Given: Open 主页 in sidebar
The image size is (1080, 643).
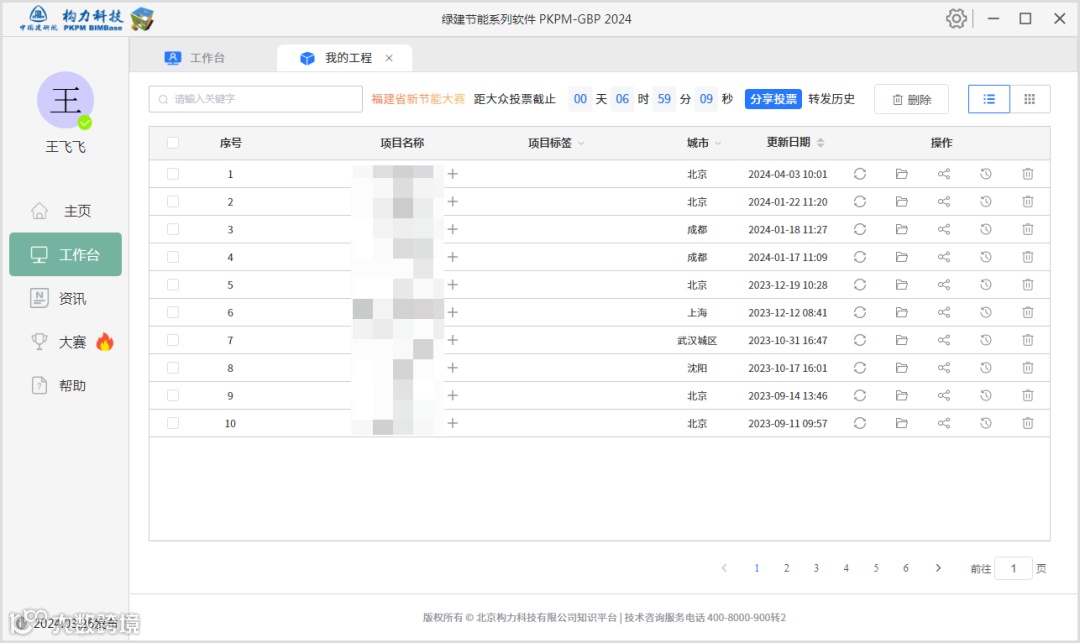Looking at the screenshot, I should pos(65,211).
